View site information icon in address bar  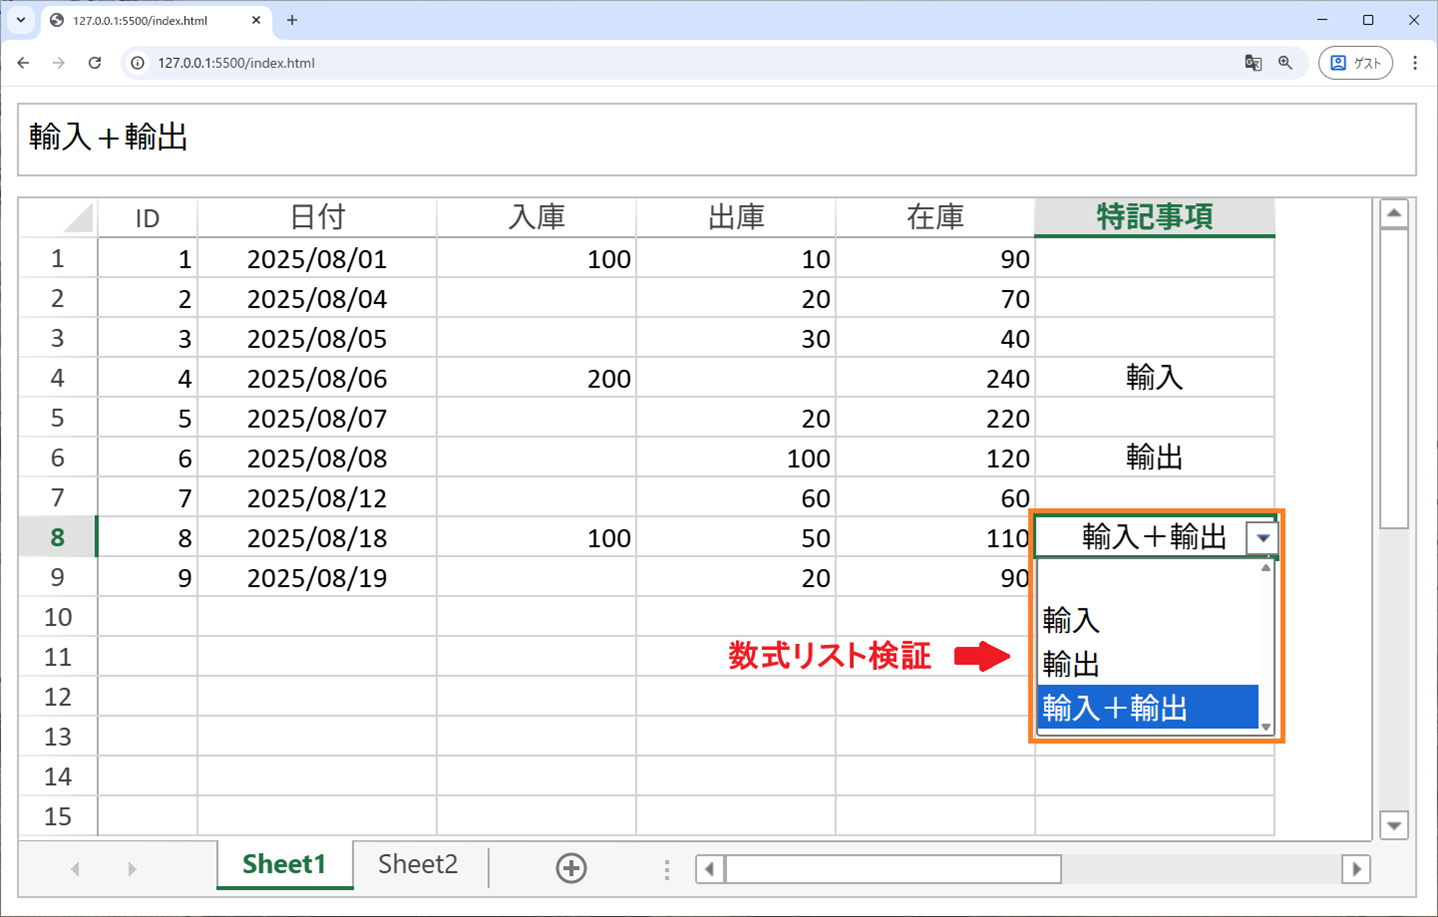(x=138, y=62)
